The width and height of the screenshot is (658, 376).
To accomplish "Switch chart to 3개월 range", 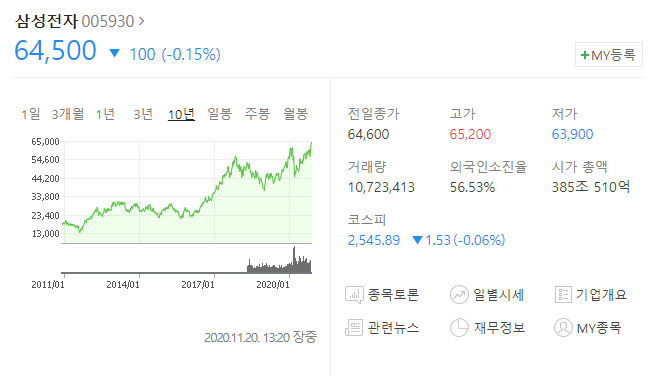I will click(68, 114).
